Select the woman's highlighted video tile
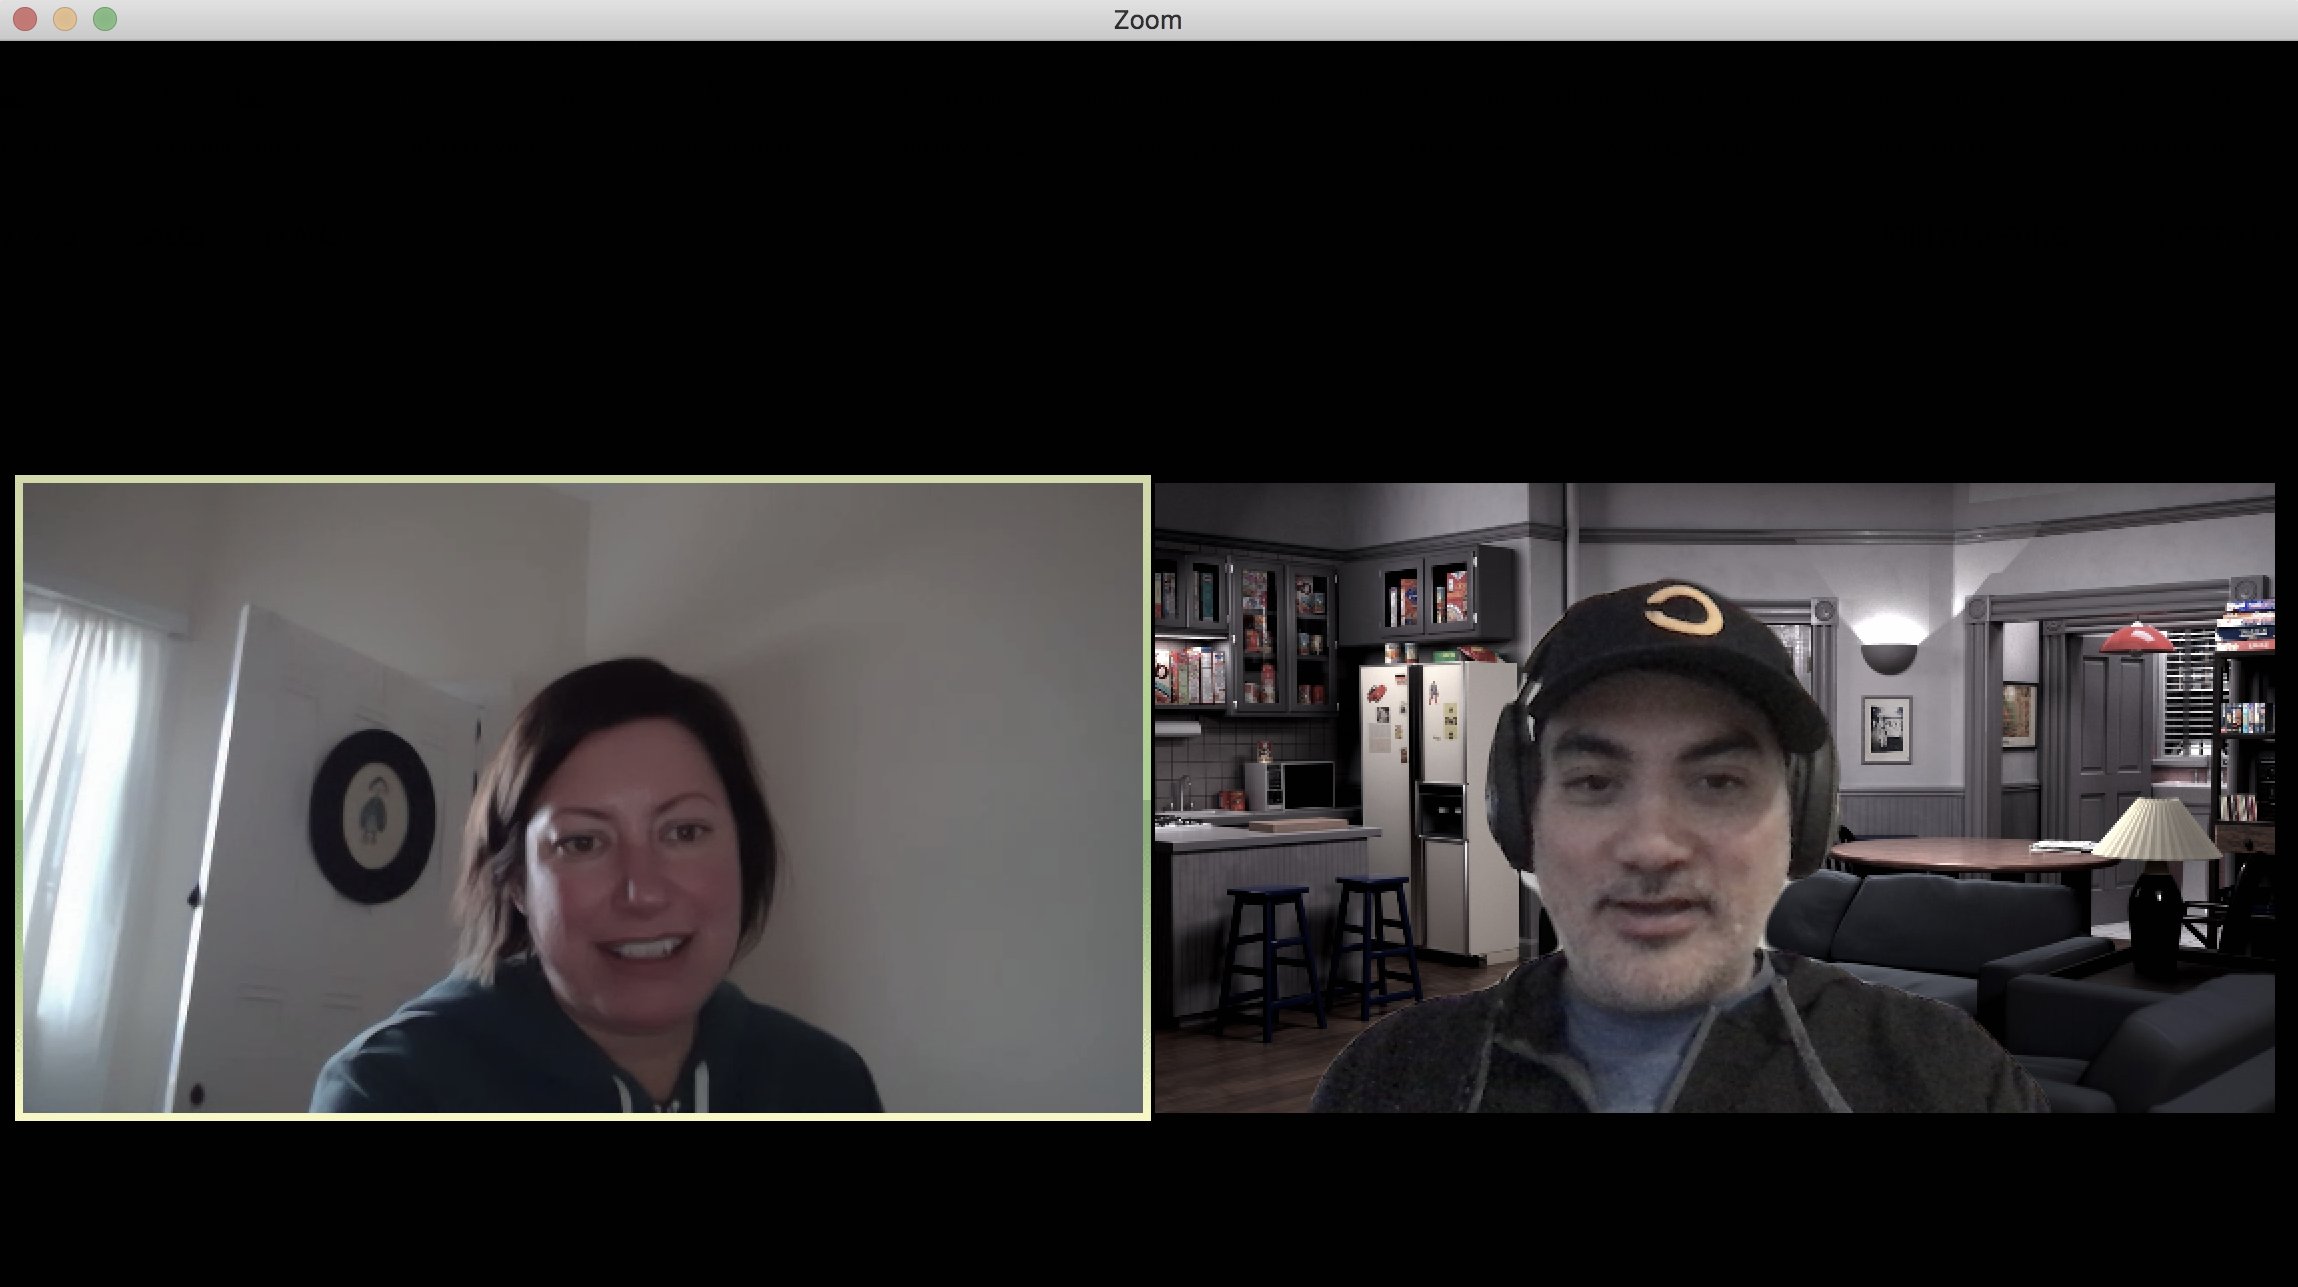The width and height of the screenshot is (2298, 1287). 583,797
